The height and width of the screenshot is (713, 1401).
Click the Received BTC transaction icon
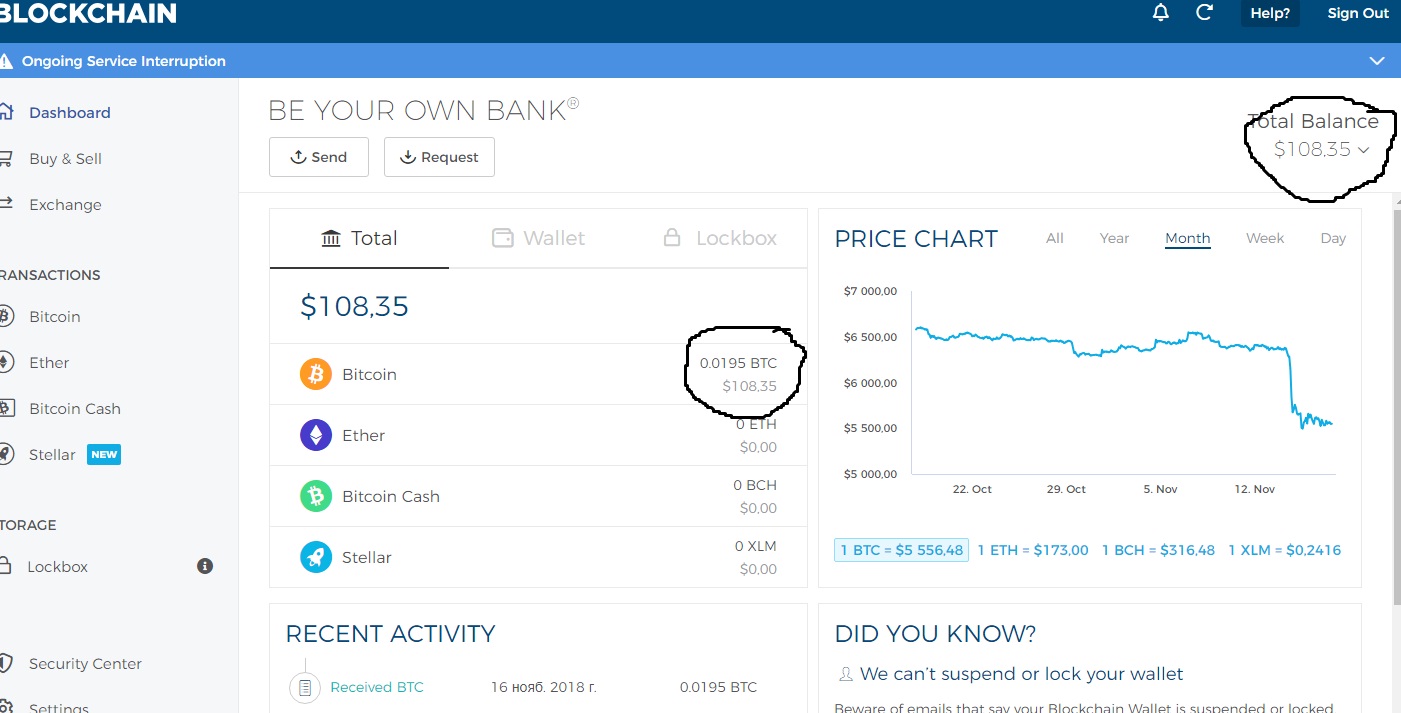pos(305,687)
